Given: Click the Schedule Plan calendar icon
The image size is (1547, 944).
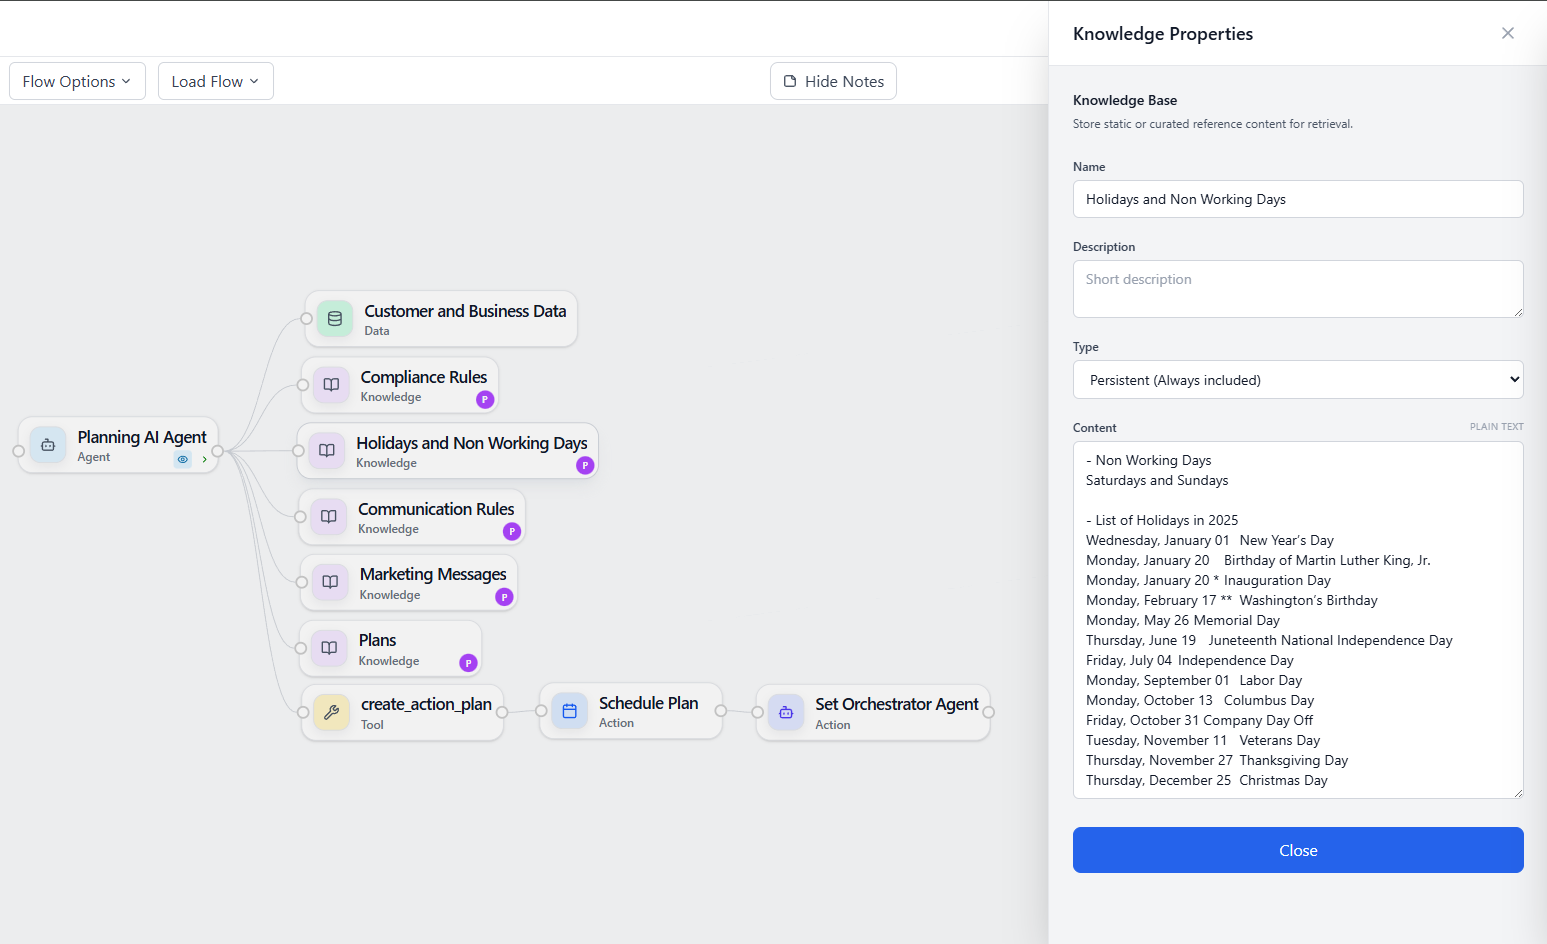Looking at the screenshot, I should click(x=569, y=711).
